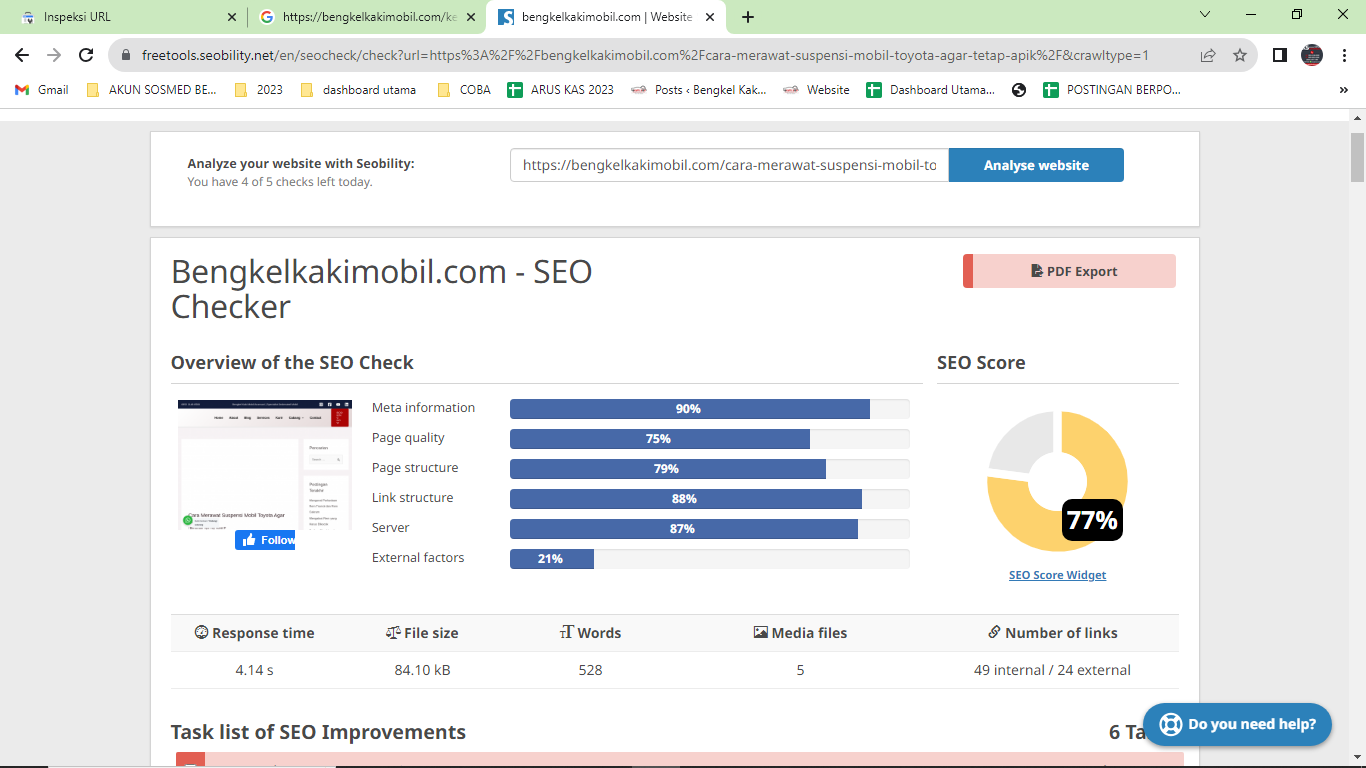Open the Chrome profile avatar
The width and height of the screenshot is (1366, 768).
pyautogui.click(x=1312, y=56)
